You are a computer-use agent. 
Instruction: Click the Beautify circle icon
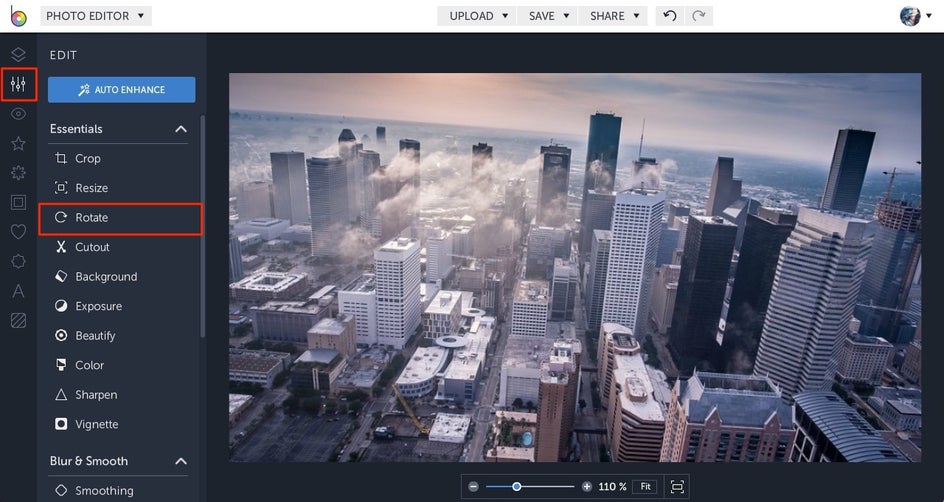[x=61, y=335]
